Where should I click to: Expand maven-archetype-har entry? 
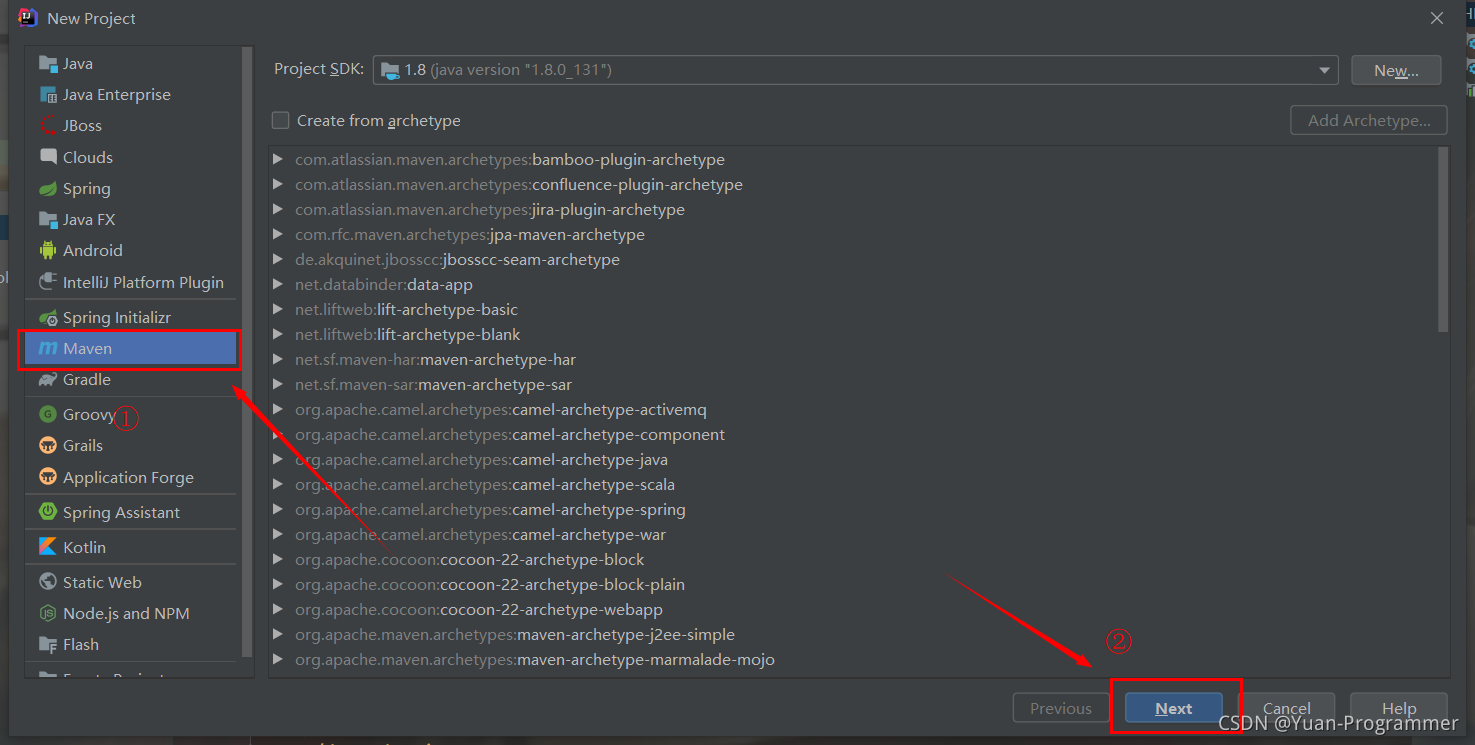click(x=278, y=360)
